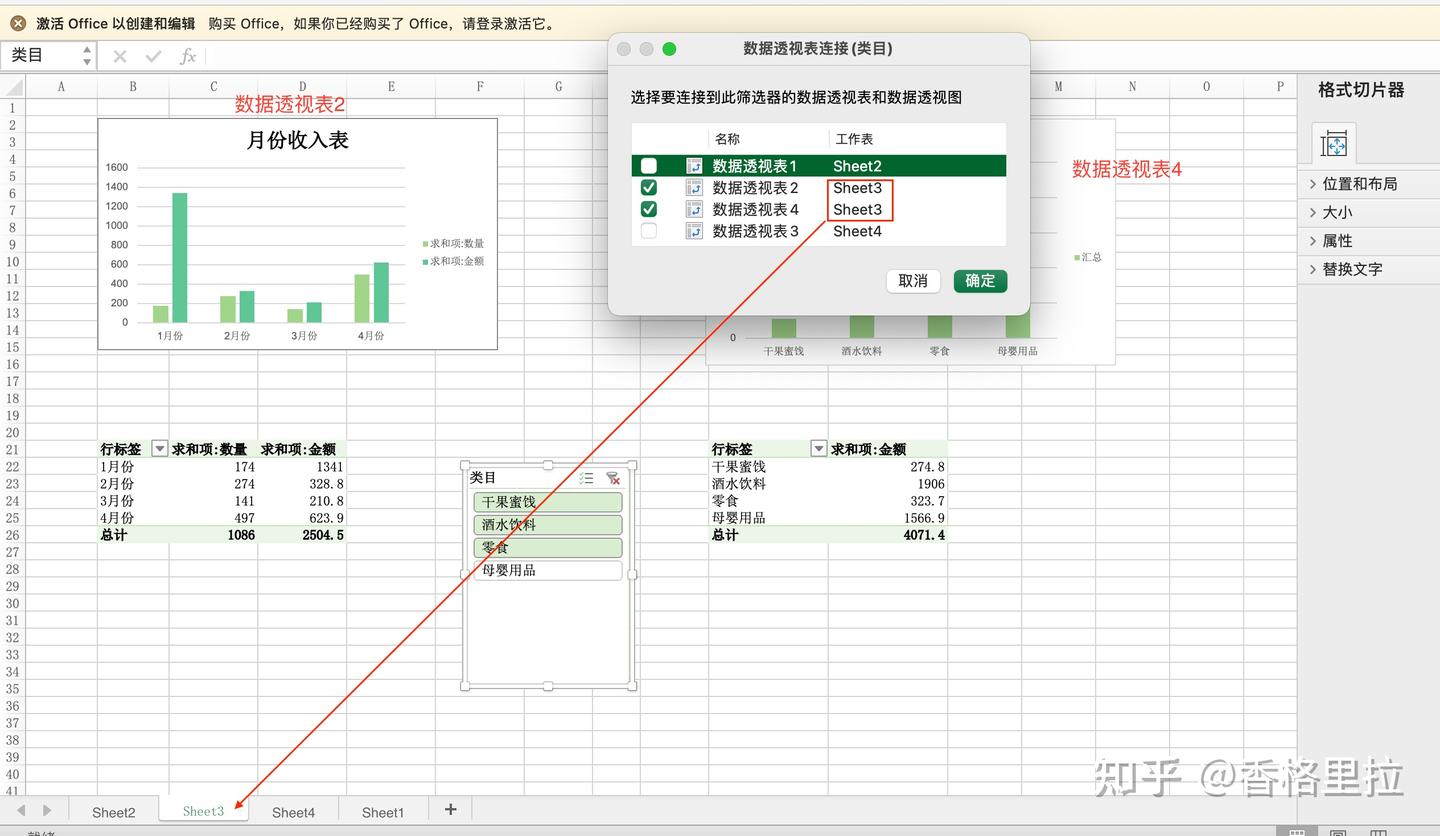Image resolution: width=1440 pixels, height=836 pixels.
Task: Toggle multi-select in the 类目 slicer
Action: tap(586, 478)
